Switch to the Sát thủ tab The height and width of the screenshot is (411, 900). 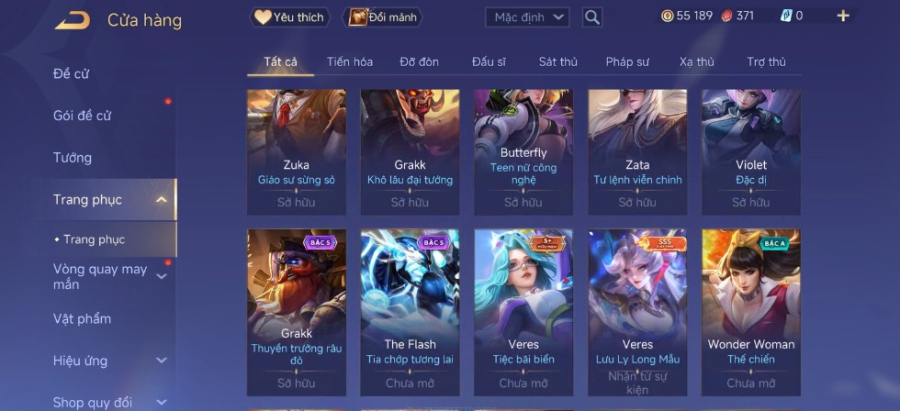coord(558,62)
